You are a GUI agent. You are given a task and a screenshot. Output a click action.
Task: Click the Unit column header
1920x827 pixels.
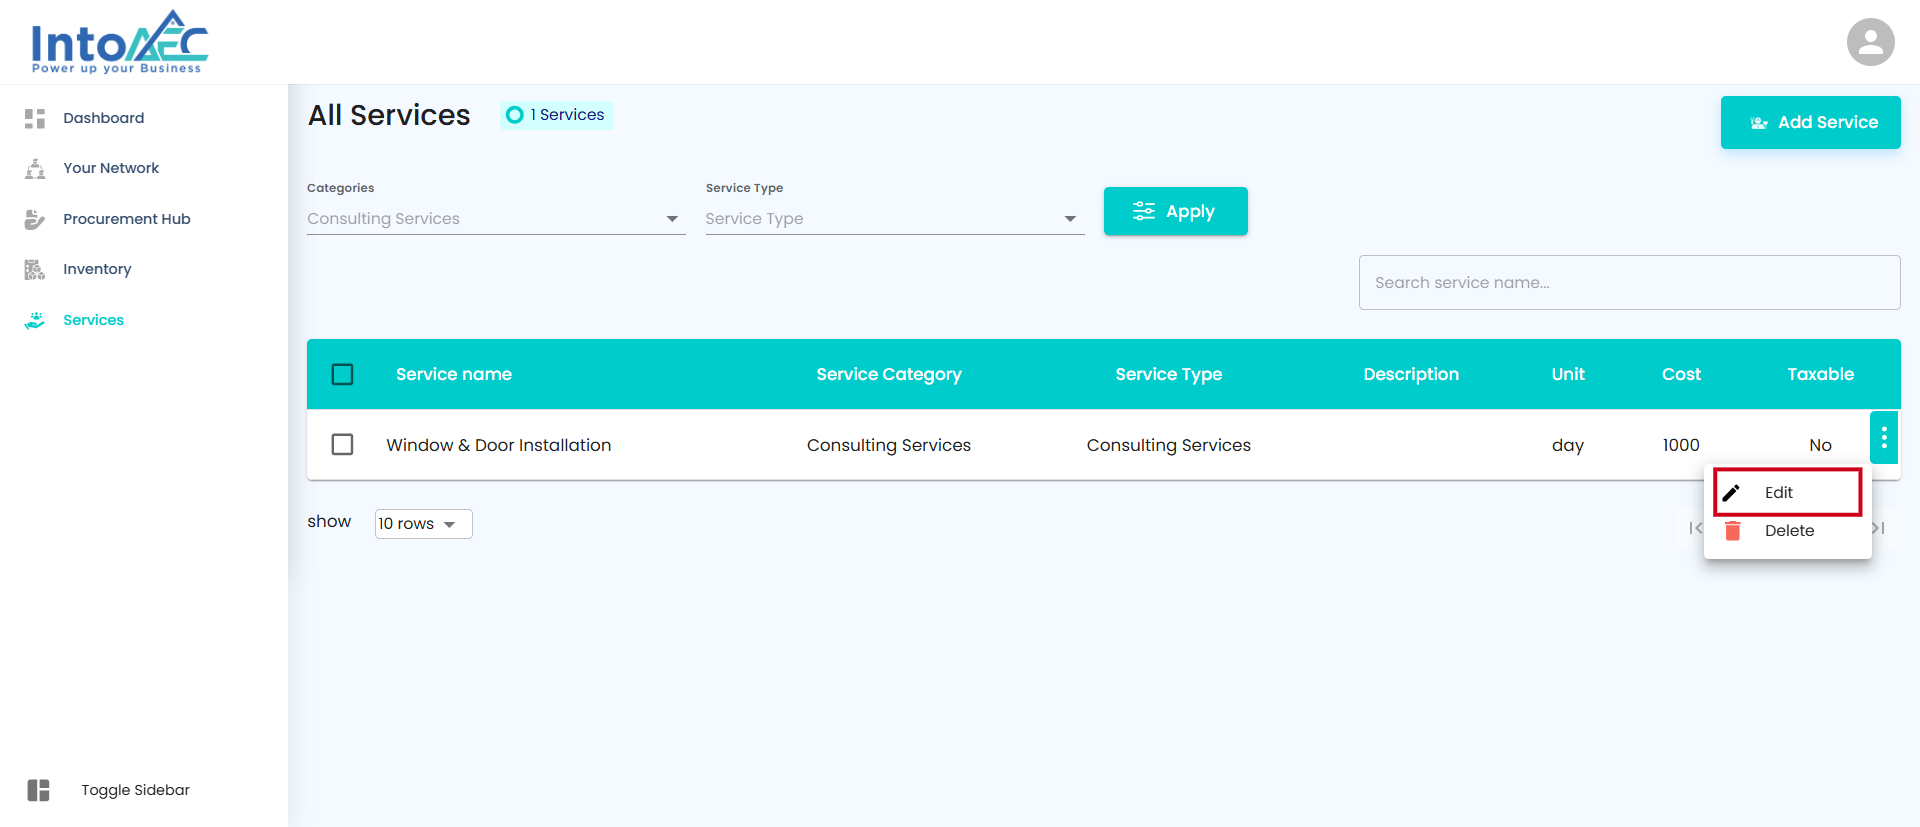coord(1568,374)
